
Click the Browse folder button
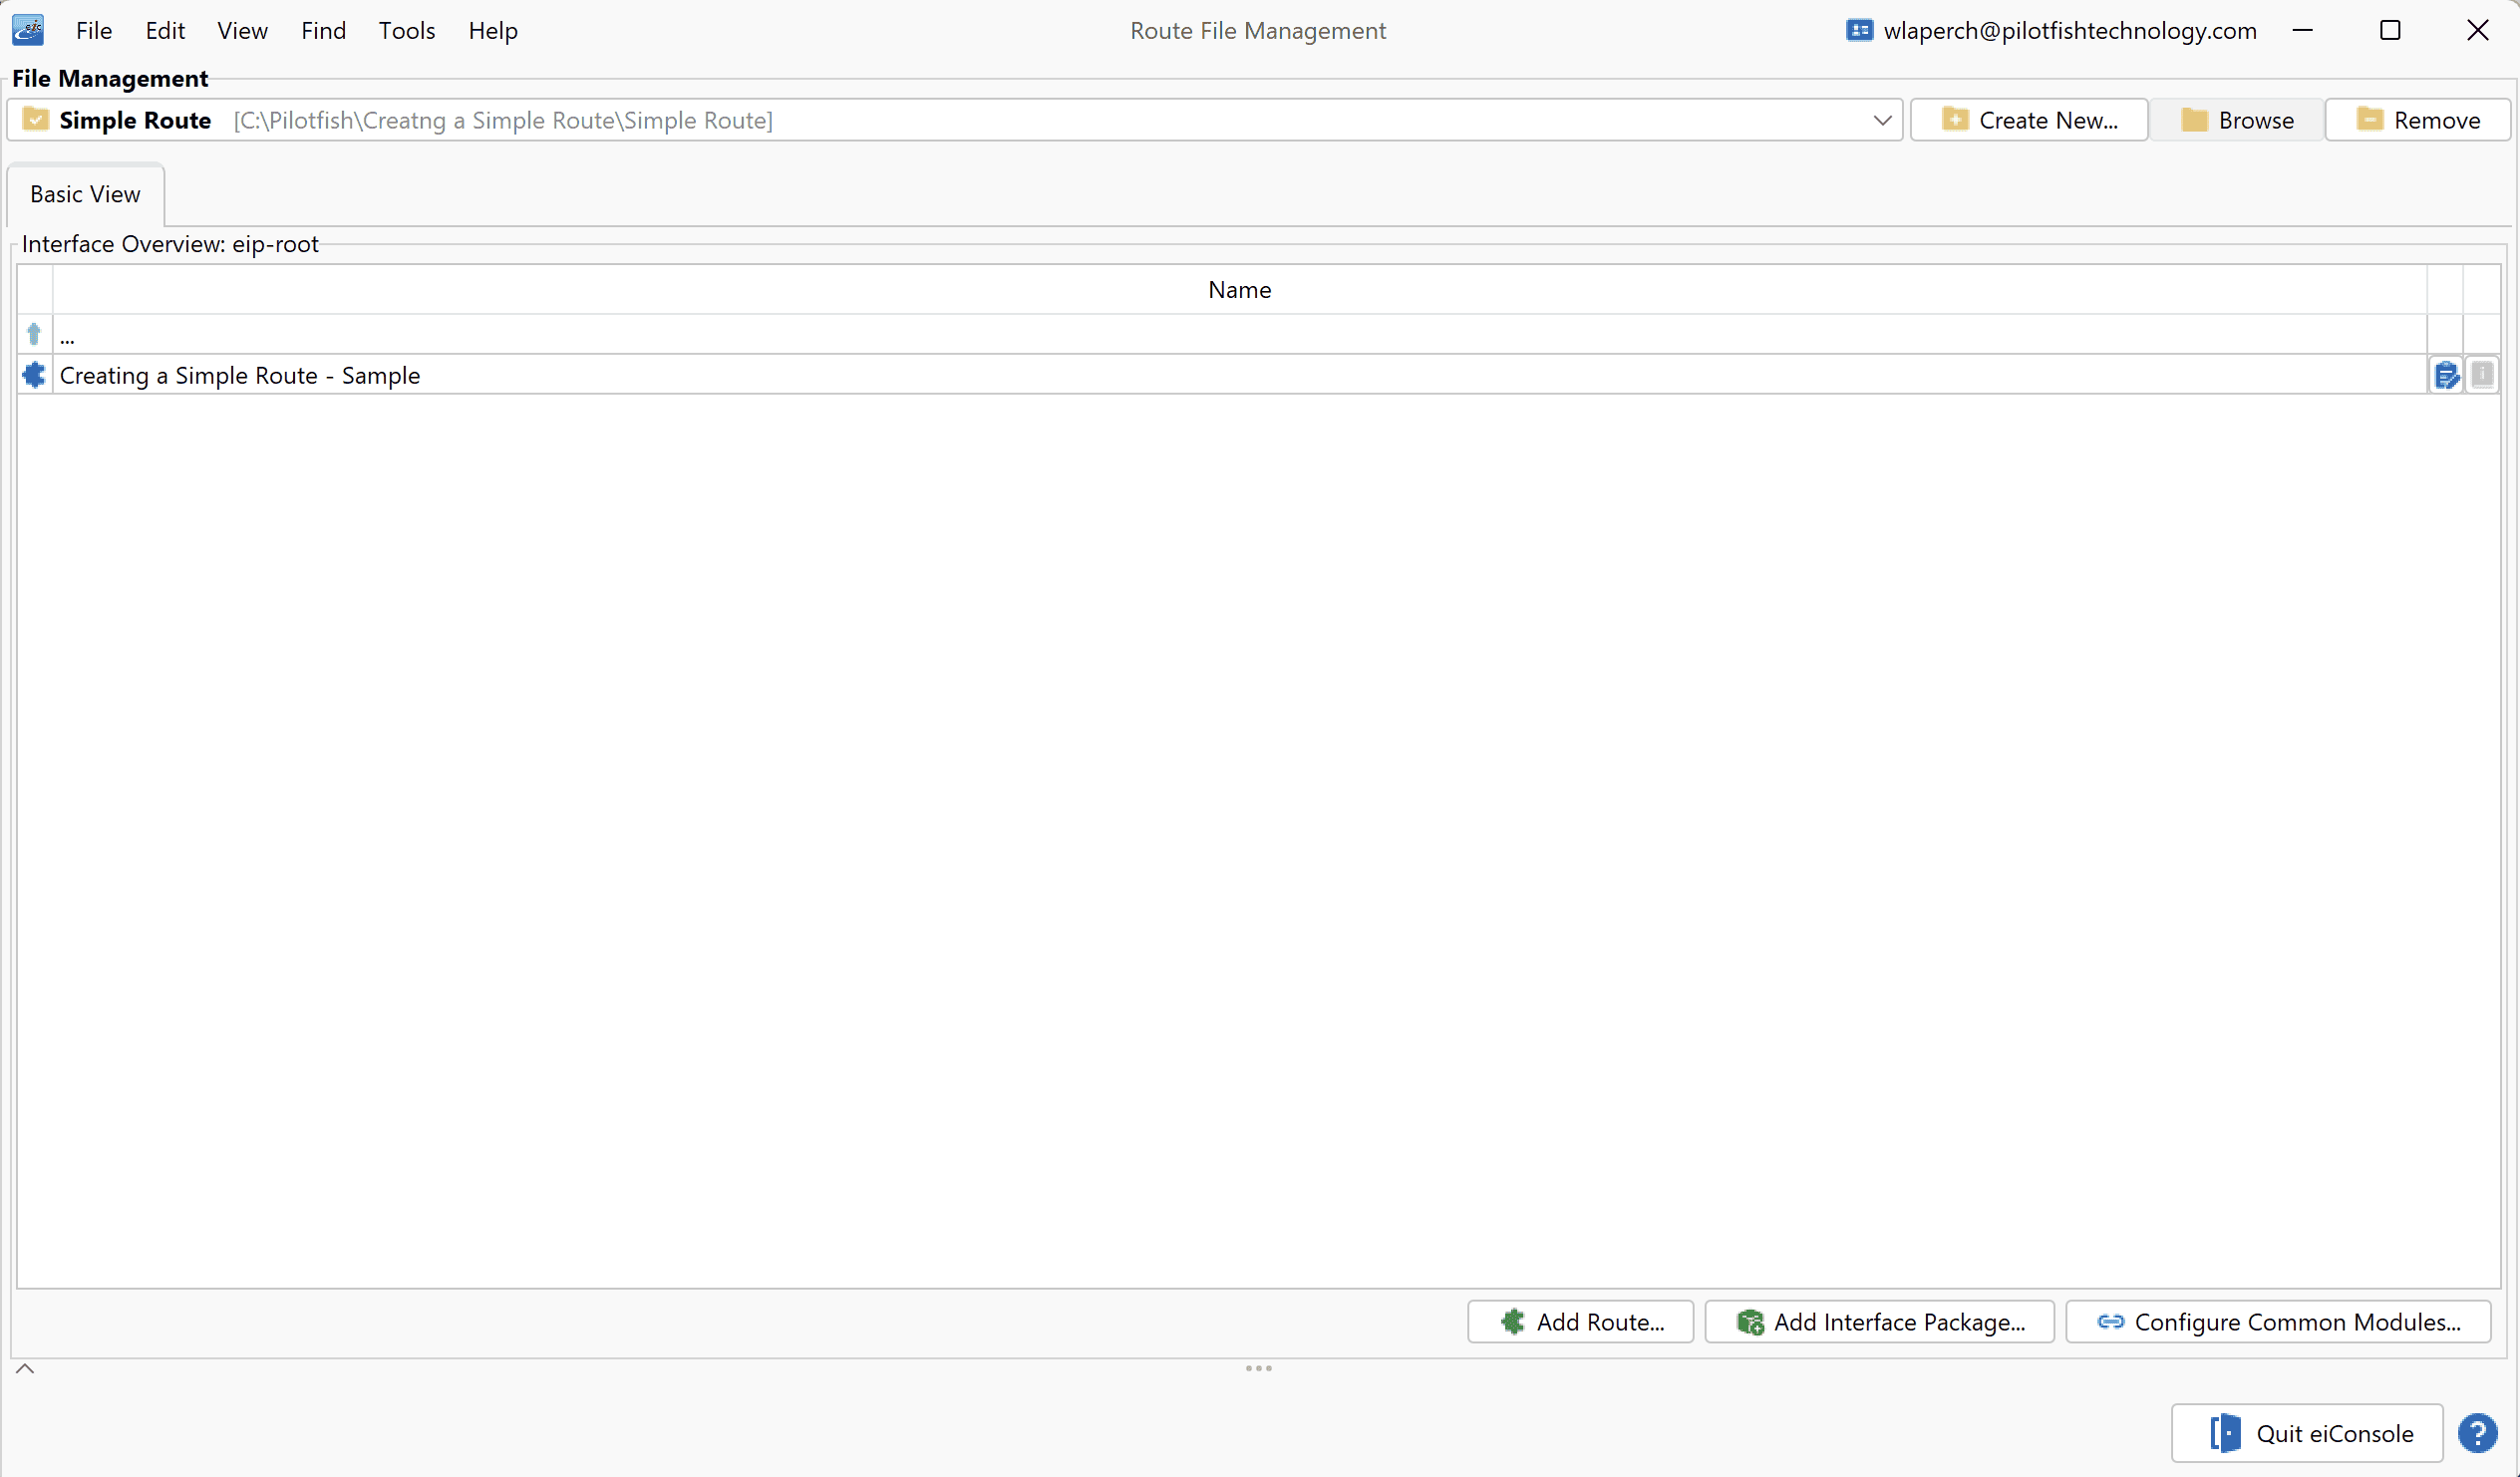tap(2237, 120)
